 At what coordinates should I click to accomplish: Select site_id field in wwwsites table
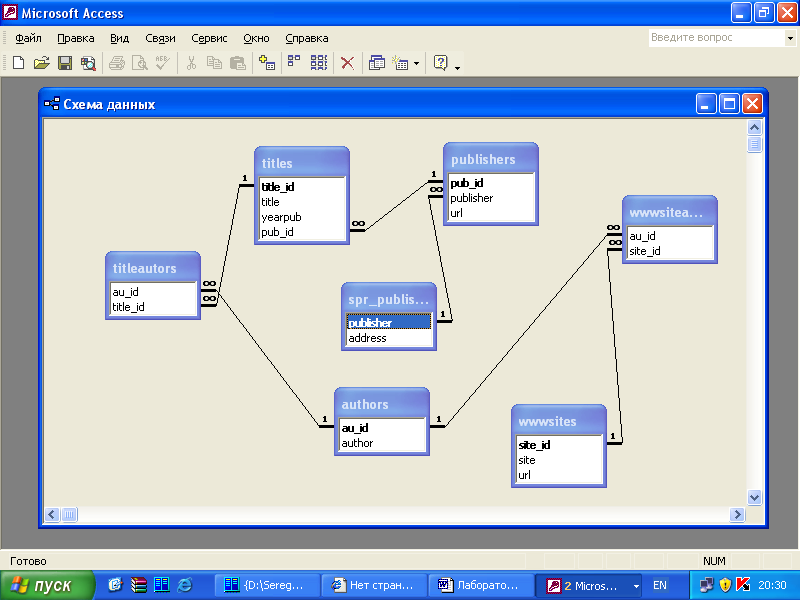559,445
